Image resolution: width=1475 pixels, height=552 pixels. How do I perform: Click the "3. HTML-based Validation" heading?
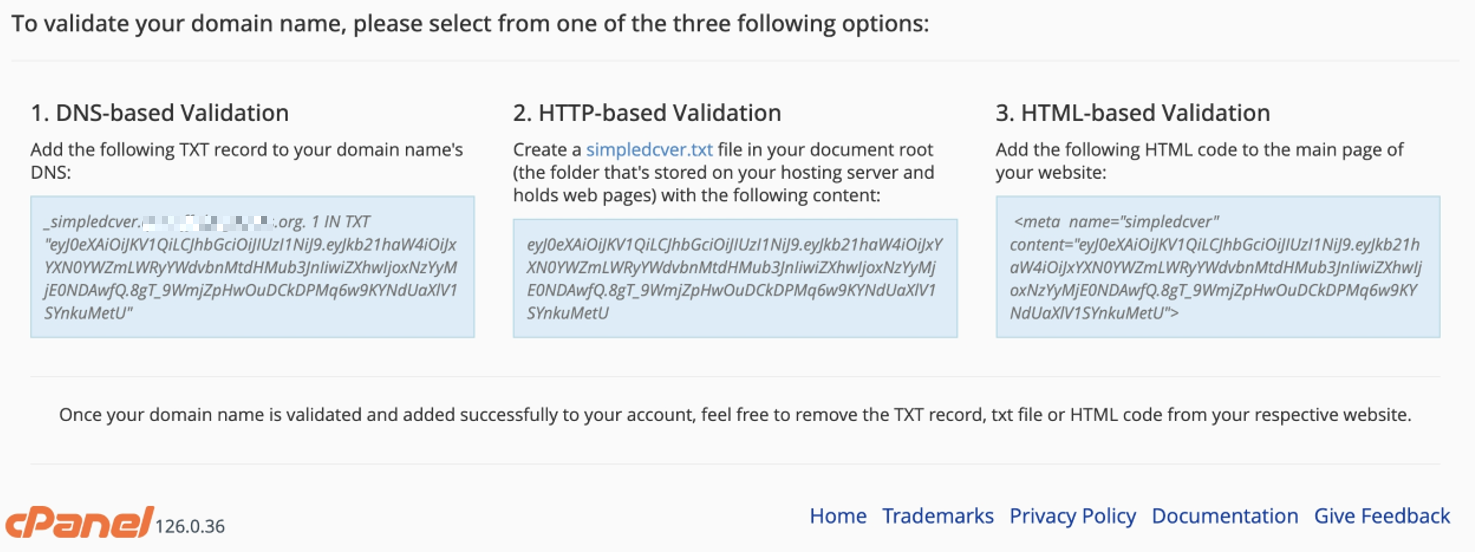coord(1132,113)
